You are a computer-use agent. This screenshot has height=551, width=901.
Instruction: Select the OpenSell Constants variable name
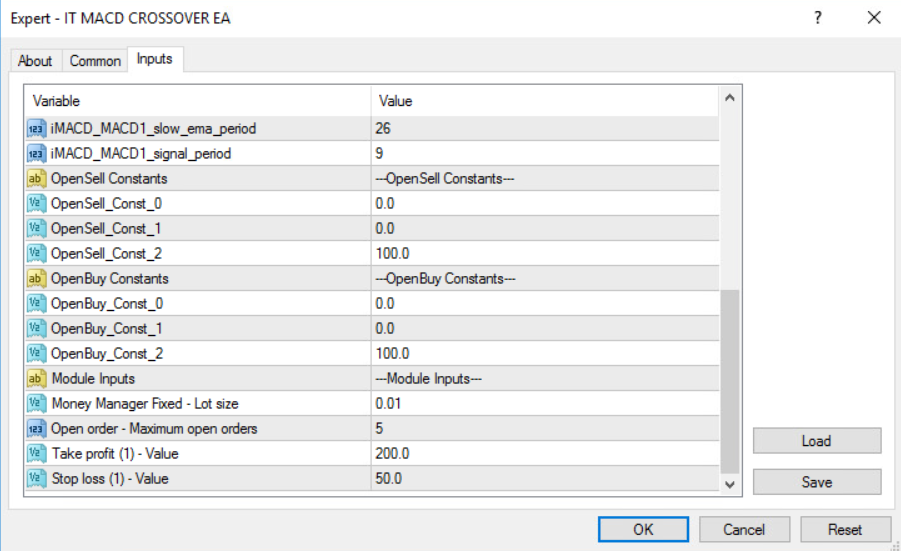[x=109, y=179]
